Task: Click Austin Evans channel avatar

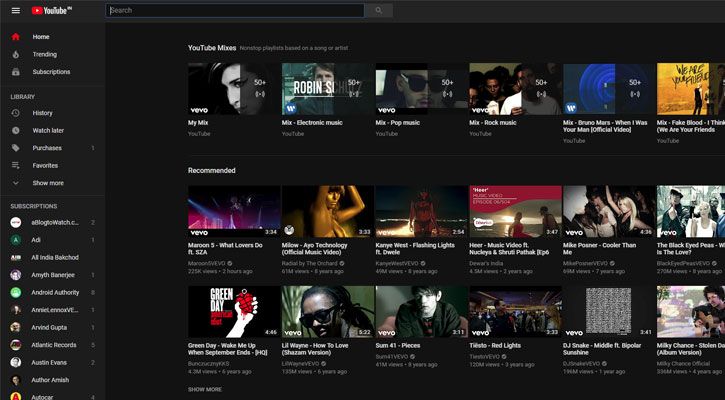Action: click(16, 363)
